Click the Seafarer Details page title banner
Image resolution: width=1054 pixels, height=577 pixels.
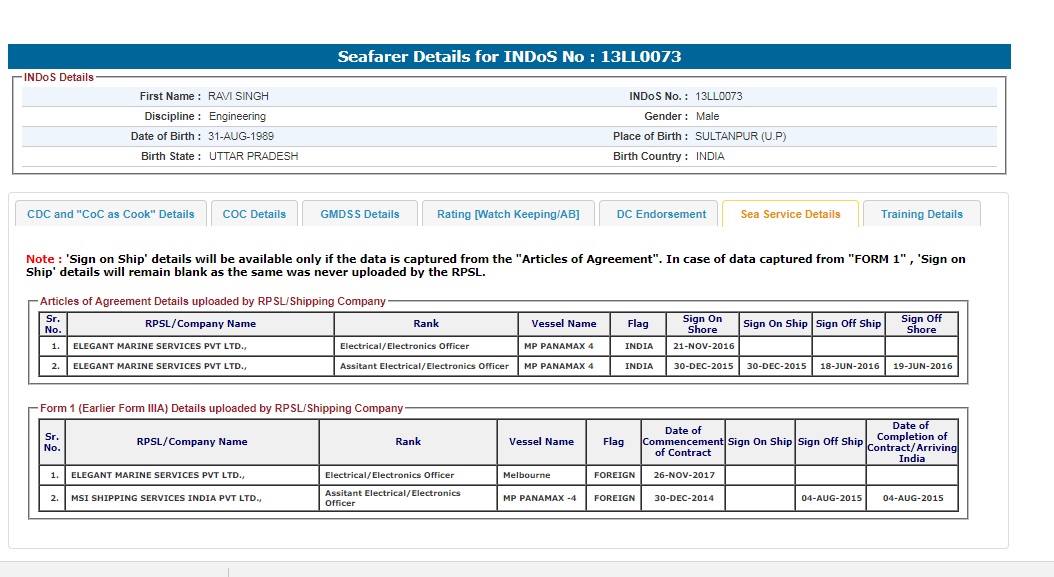509,57
